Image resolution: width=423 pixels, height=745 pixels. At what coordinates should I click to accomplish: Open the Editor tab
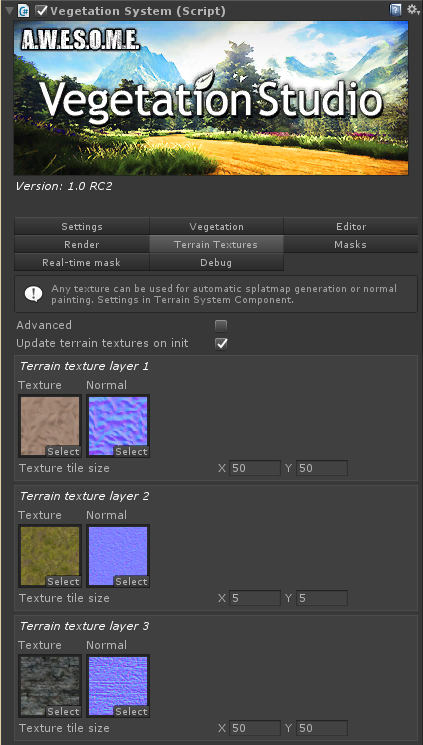point(351,227)
